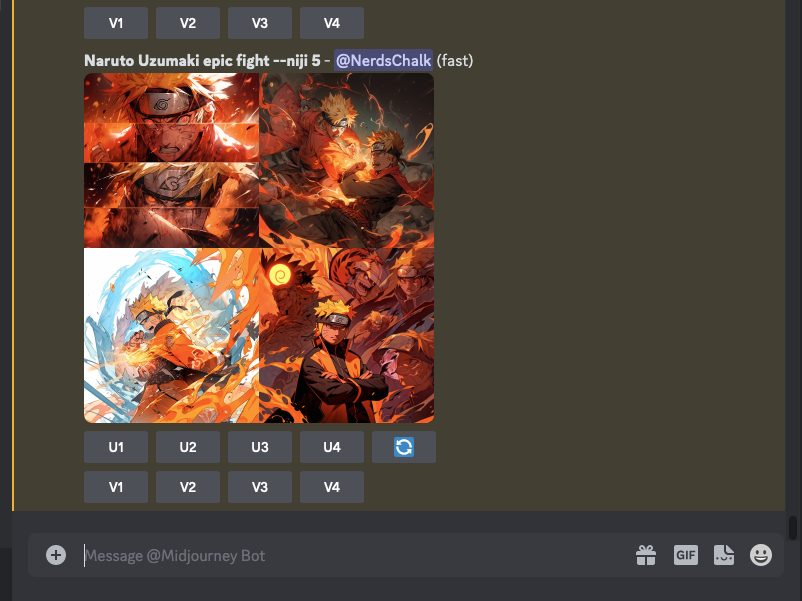802x601 pixels.
Task: Create variations with lower V3 button
Action: pos(260,487)
